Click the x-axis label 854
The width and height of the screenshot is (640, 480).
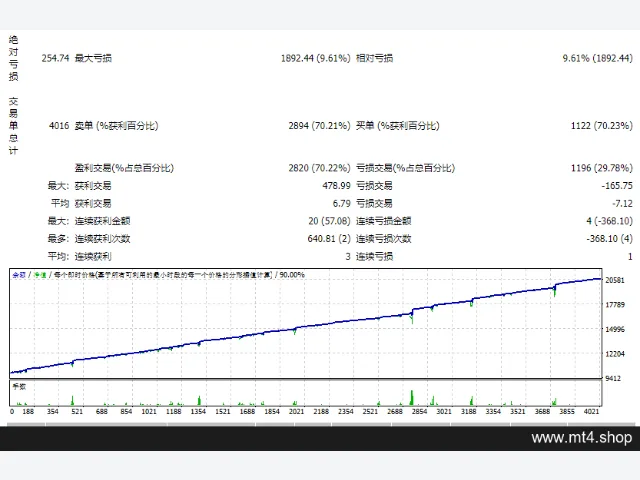(x=126, y=411)
